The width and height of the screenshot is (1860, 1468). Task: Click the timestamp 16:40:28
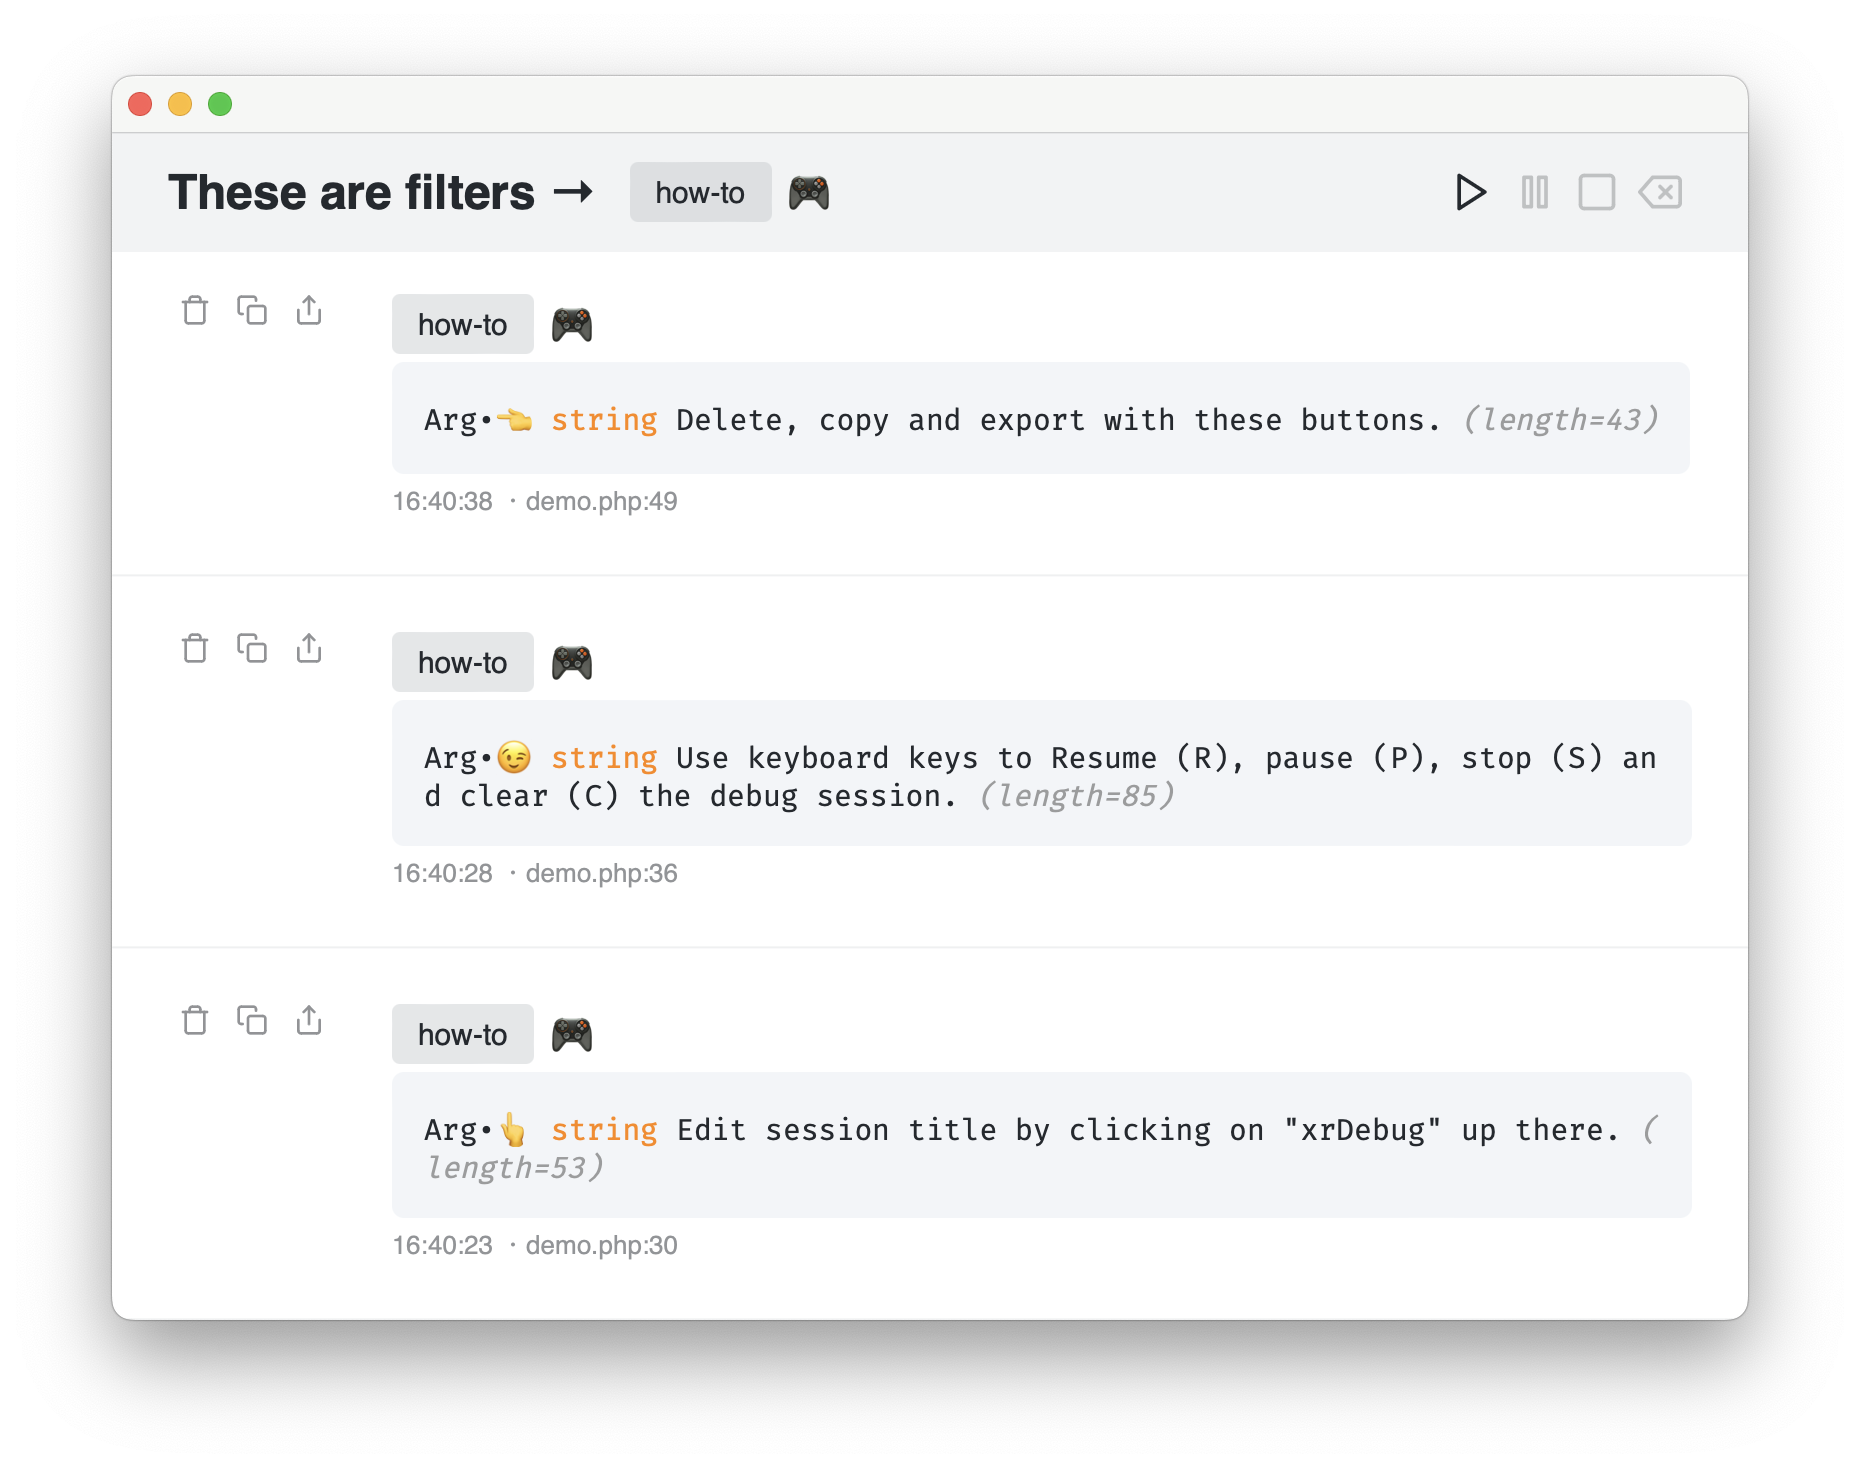442,873
